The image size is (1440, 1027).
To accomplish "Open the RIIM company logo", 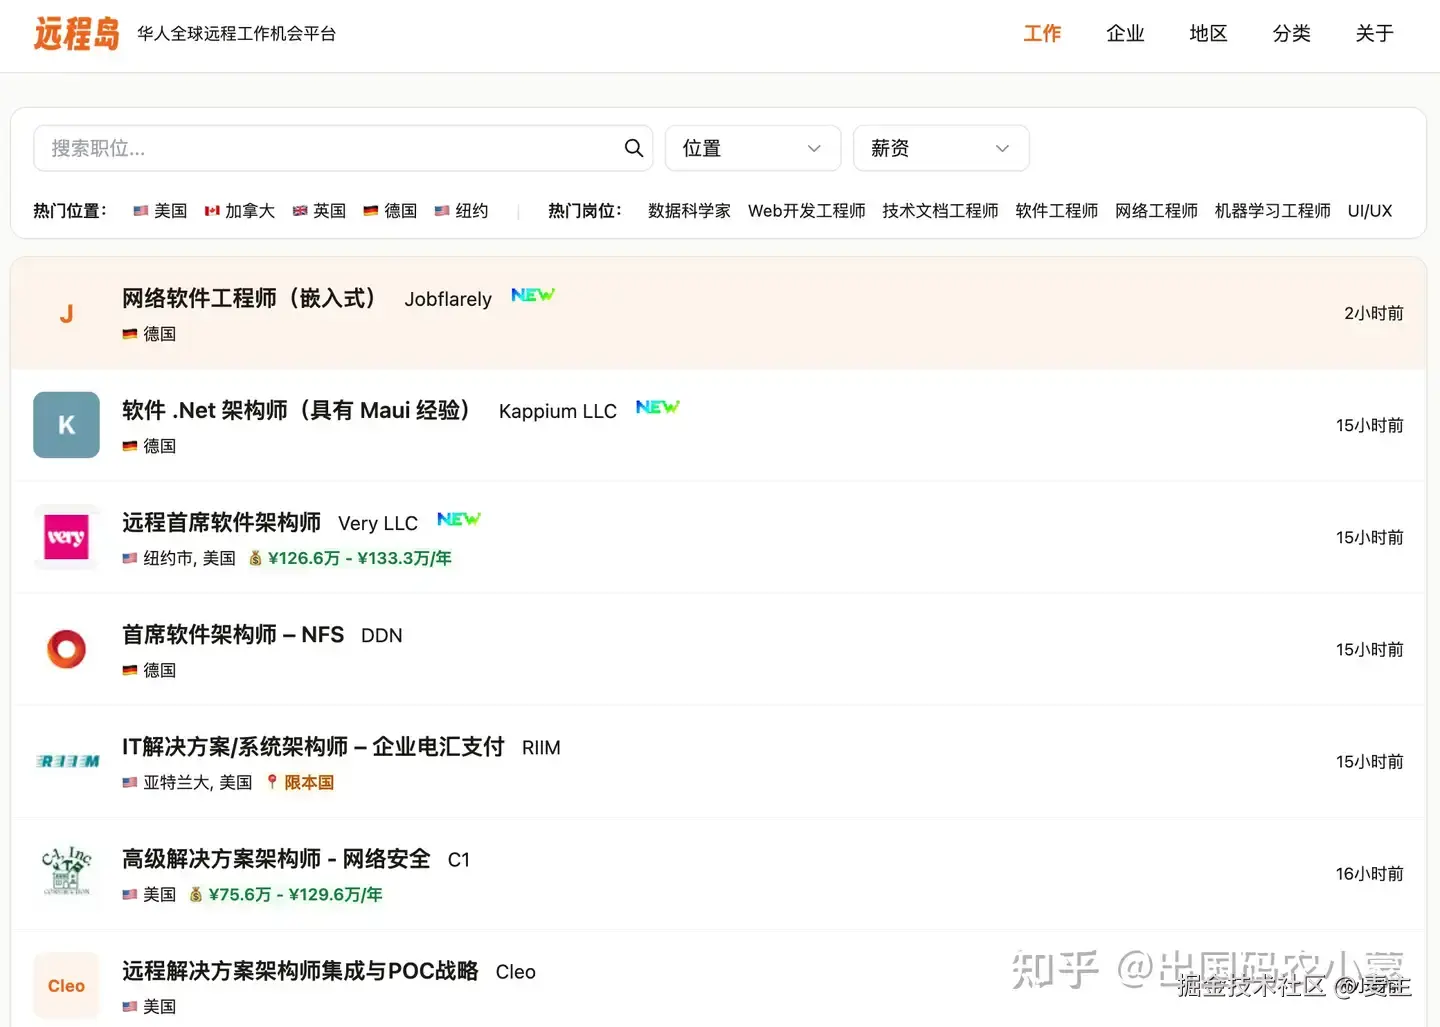I will pos(66,761).
